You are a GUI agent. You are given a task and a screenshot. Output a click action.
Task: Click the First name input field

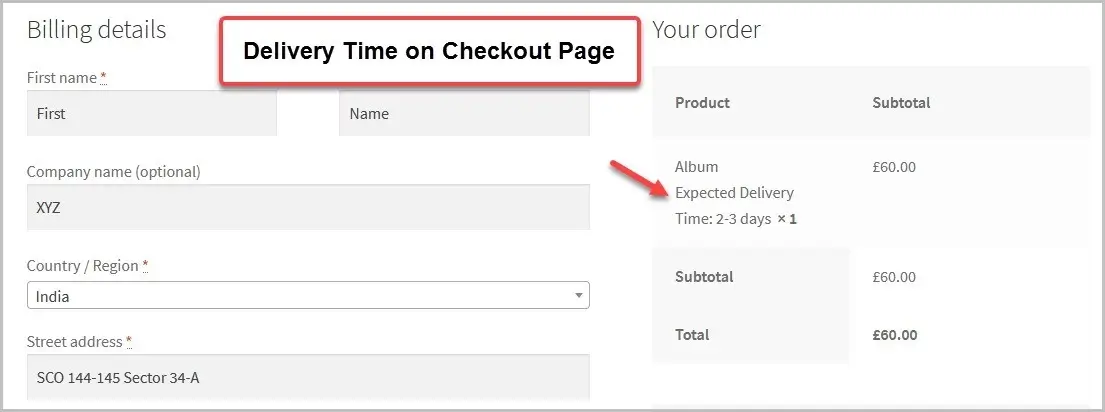(152, 113)
